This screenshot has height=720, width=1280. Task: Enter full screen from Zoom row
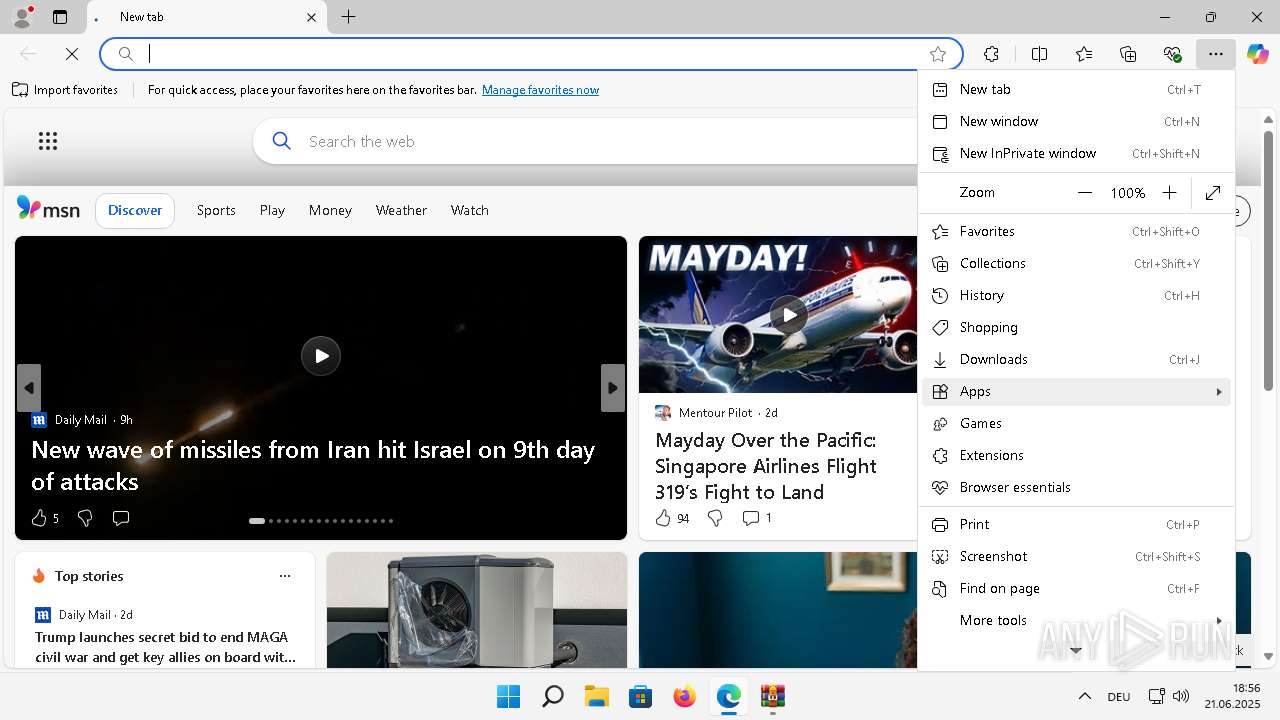(1213, 193)
